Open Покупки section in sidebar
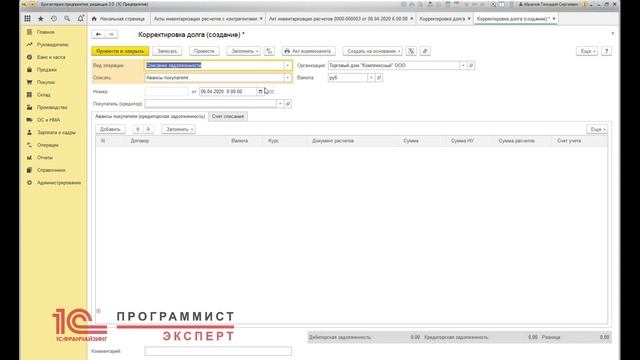Viewport: 640px width, 360px height. coord(46,82)
